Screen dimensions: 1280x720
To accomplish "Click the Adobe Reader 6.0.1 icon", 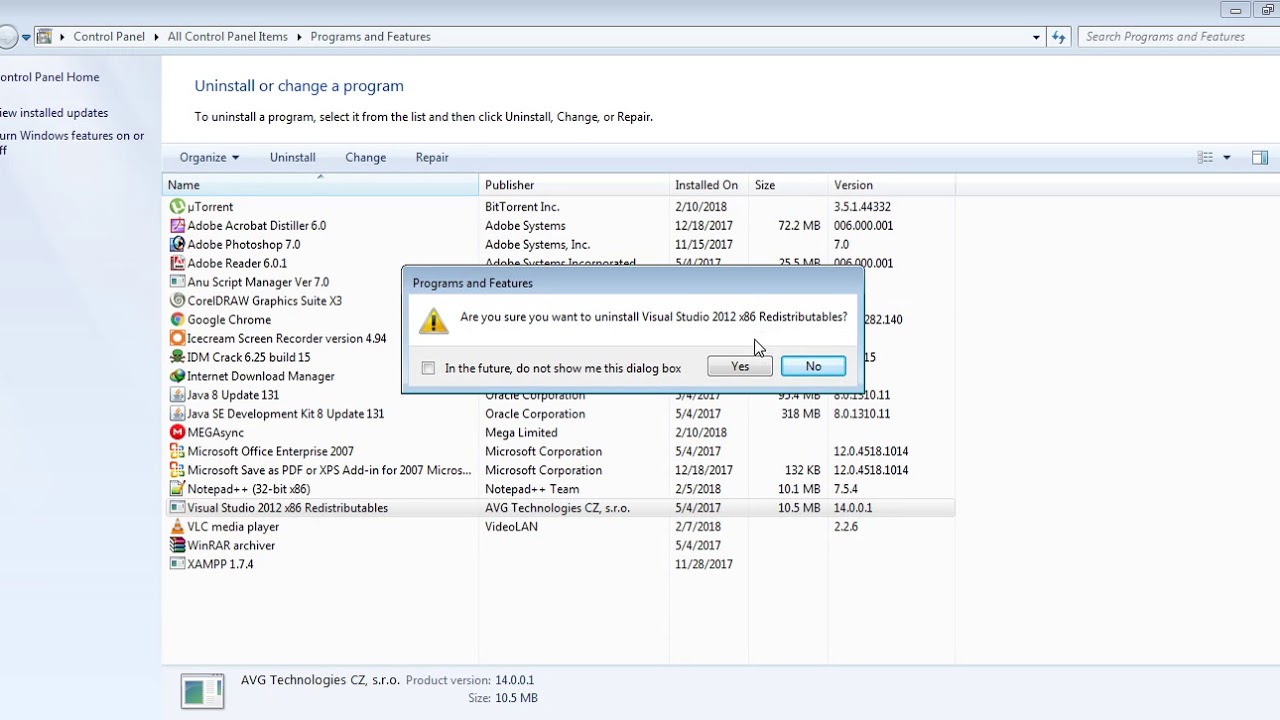I will coord(177,263).
